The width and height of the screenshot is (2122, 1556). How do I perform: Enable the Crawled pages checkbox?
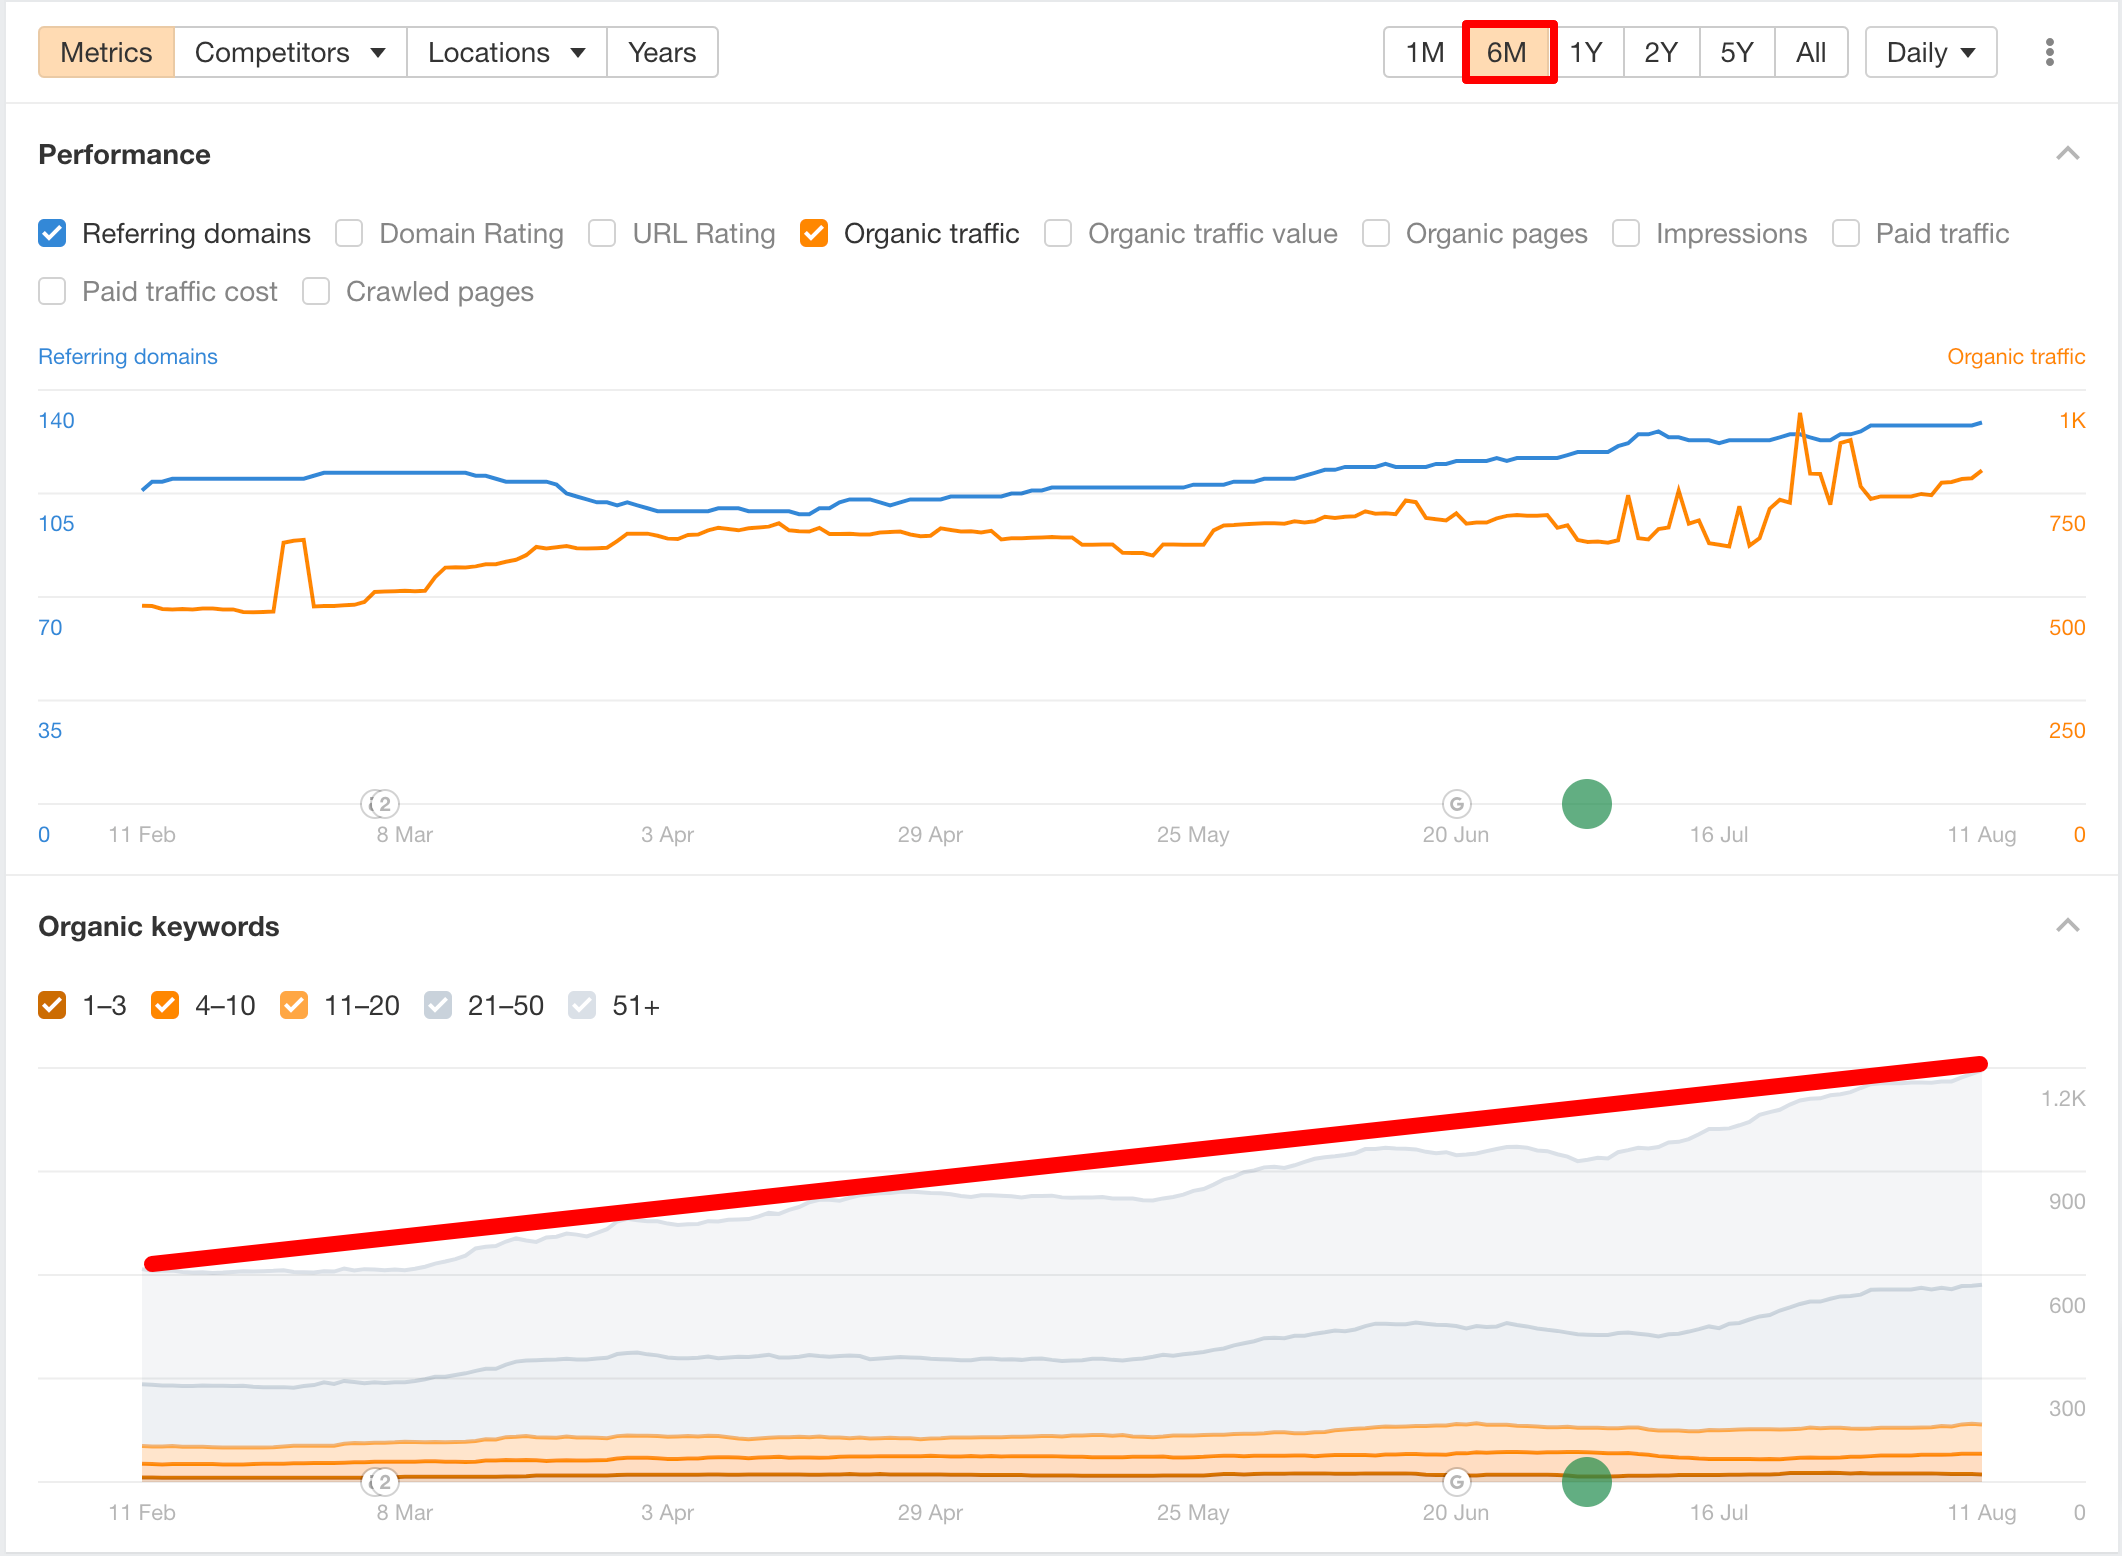(x=316, y=291)
